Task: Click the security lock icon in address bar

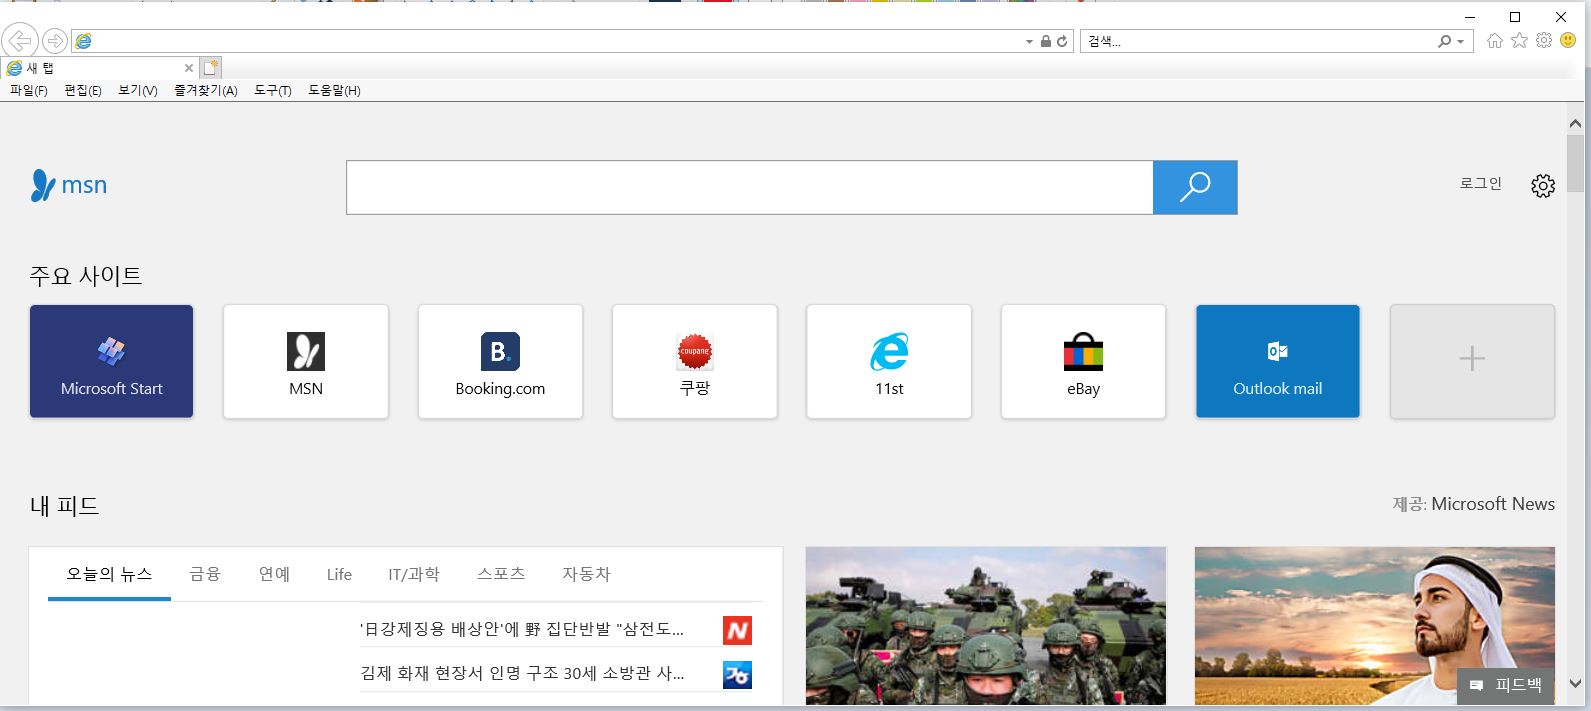Action: click(1045, 41)
